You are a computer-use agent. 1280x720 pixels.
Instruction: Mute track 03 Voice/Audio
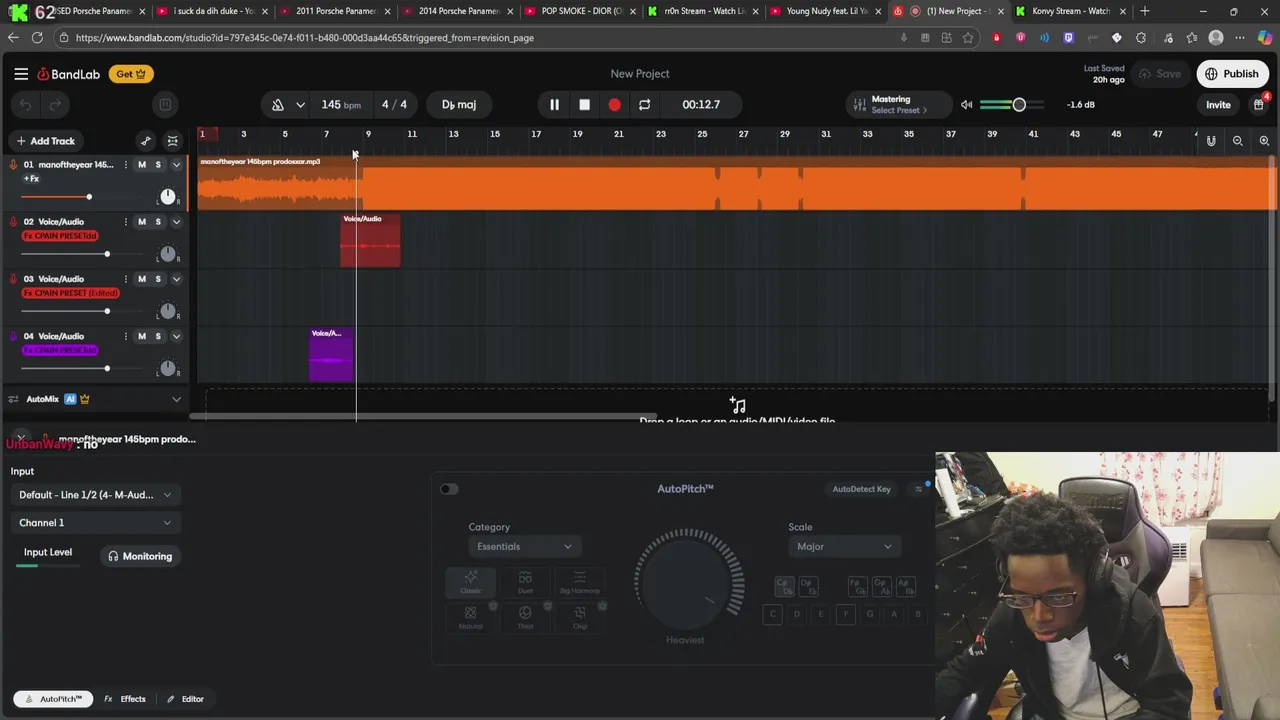point(142,279)
